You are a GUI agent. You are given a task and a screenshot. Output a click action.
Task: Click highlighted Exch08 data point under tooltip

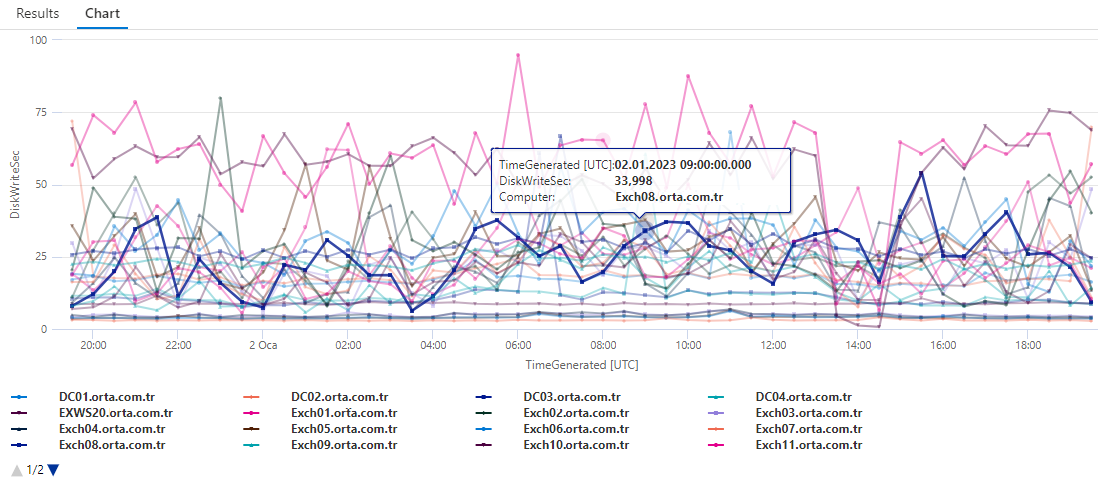pyautogui.click(x=645, y=231)
